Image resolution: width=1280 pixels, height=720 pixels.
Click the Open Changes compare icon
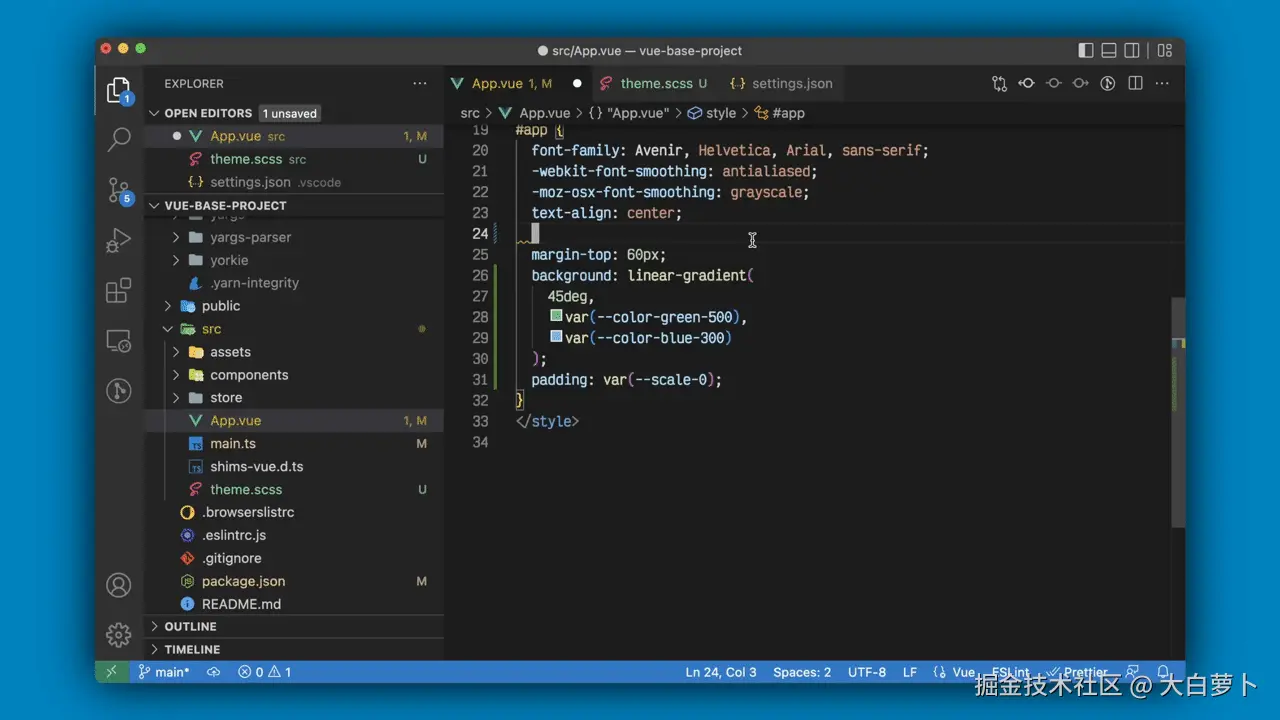[x=999, y=84]
